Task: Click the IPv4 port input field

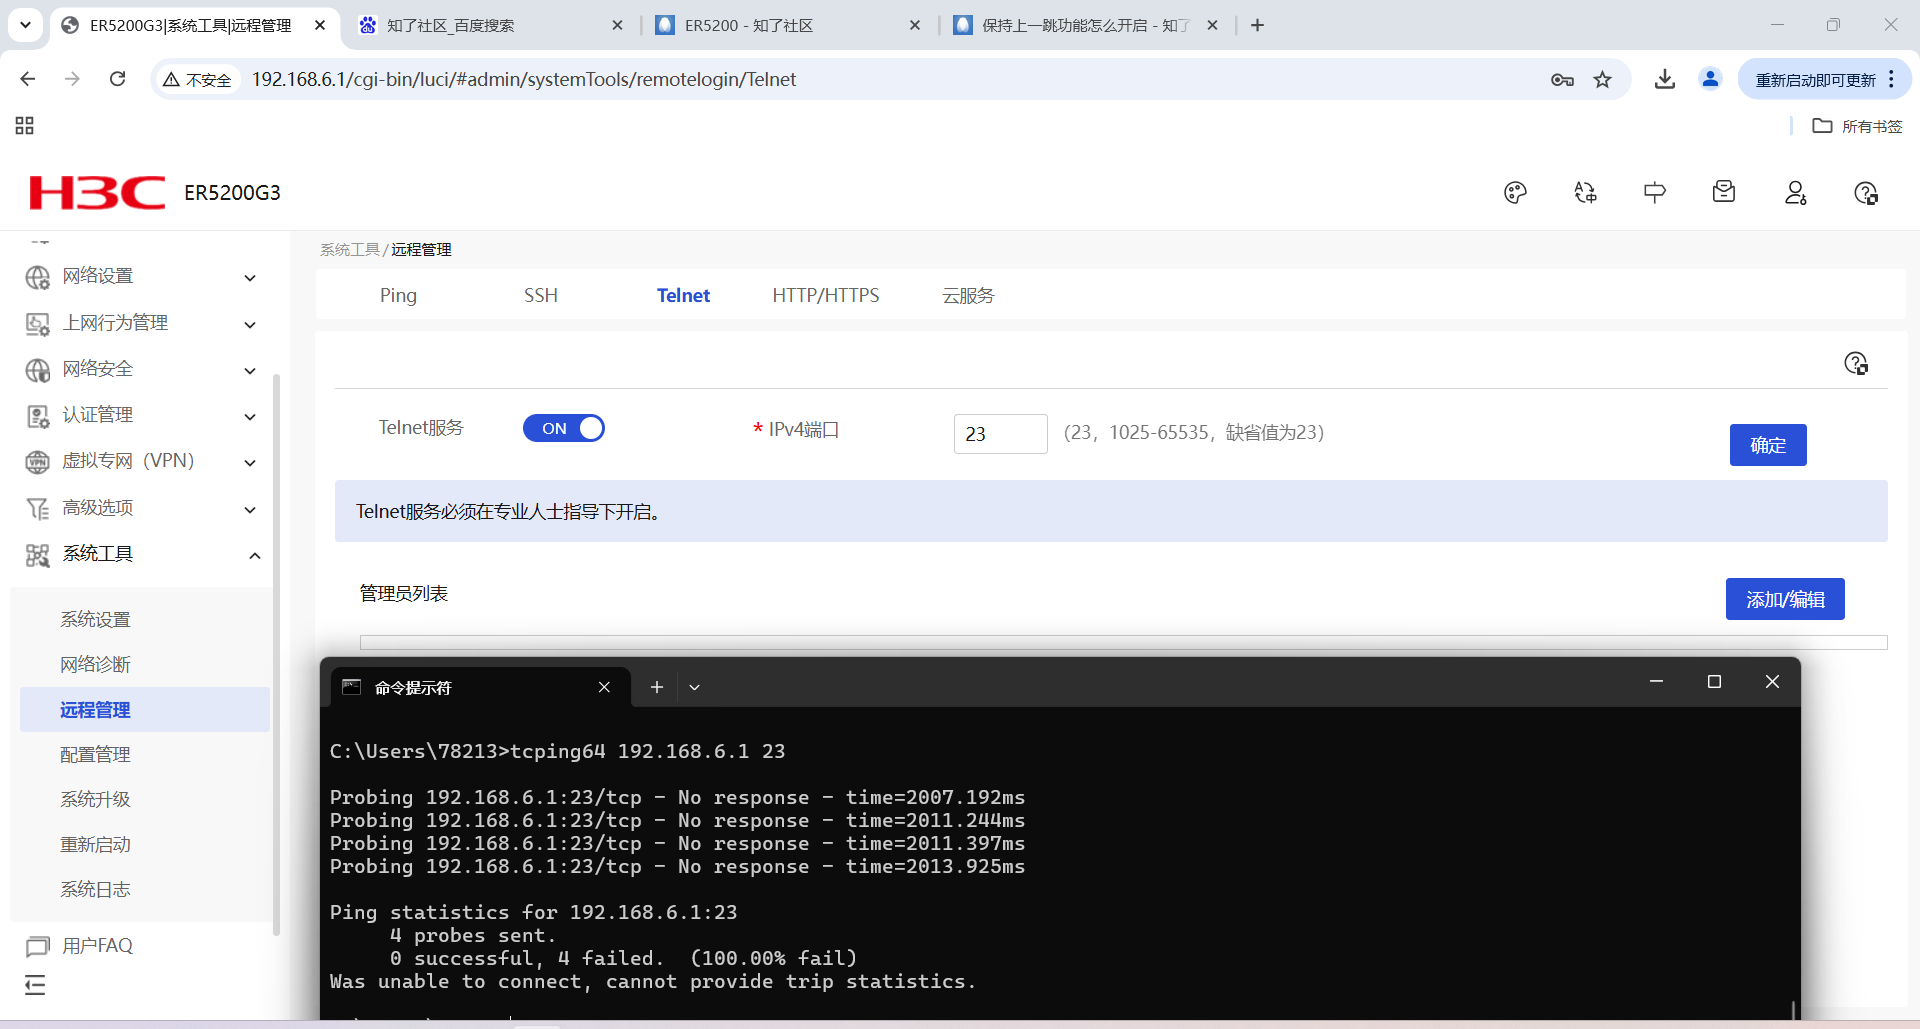Action: (x=1000, y=434)
